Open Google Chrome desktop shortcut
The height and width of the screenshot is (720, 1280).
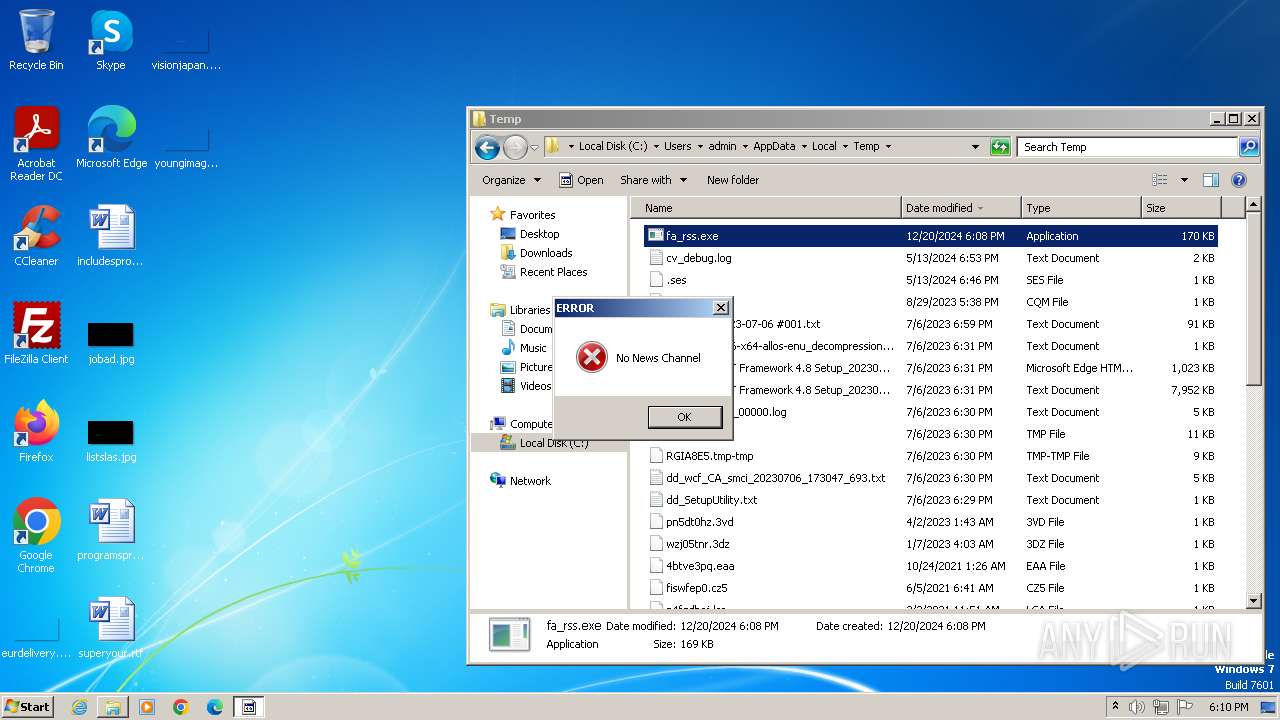pyautogui.click(x=36, y=536)
